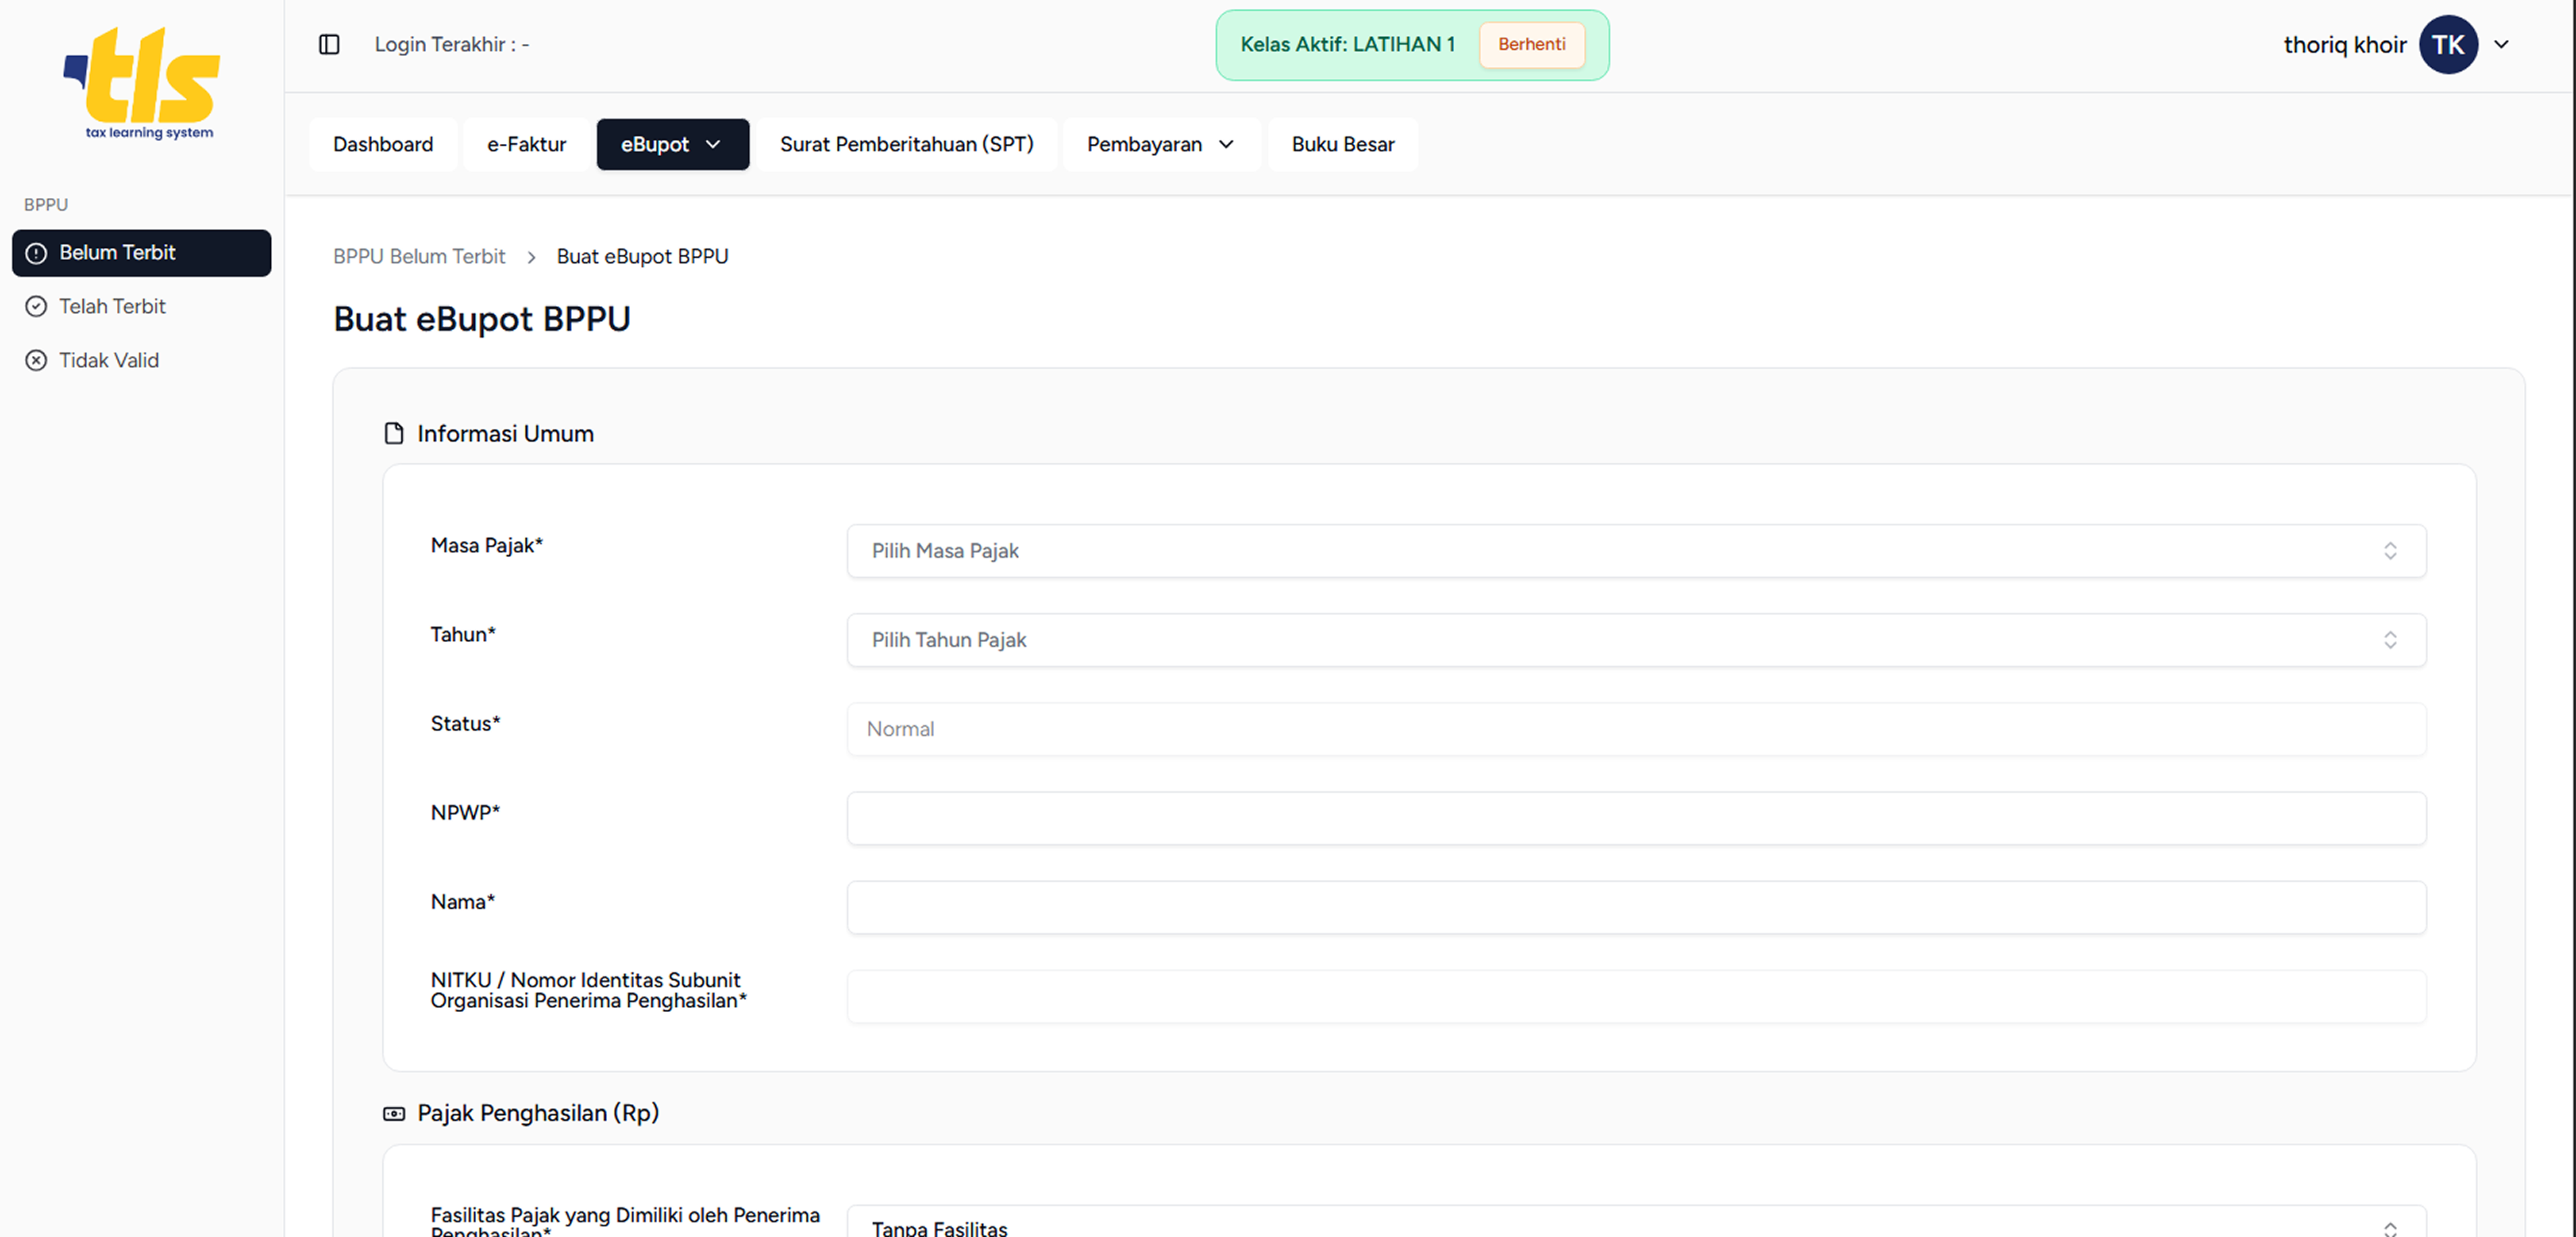The height and width of the screenshot is (1237, 2576).
Task: Expand the Pembayaran menu
Action: point(1160,144)
